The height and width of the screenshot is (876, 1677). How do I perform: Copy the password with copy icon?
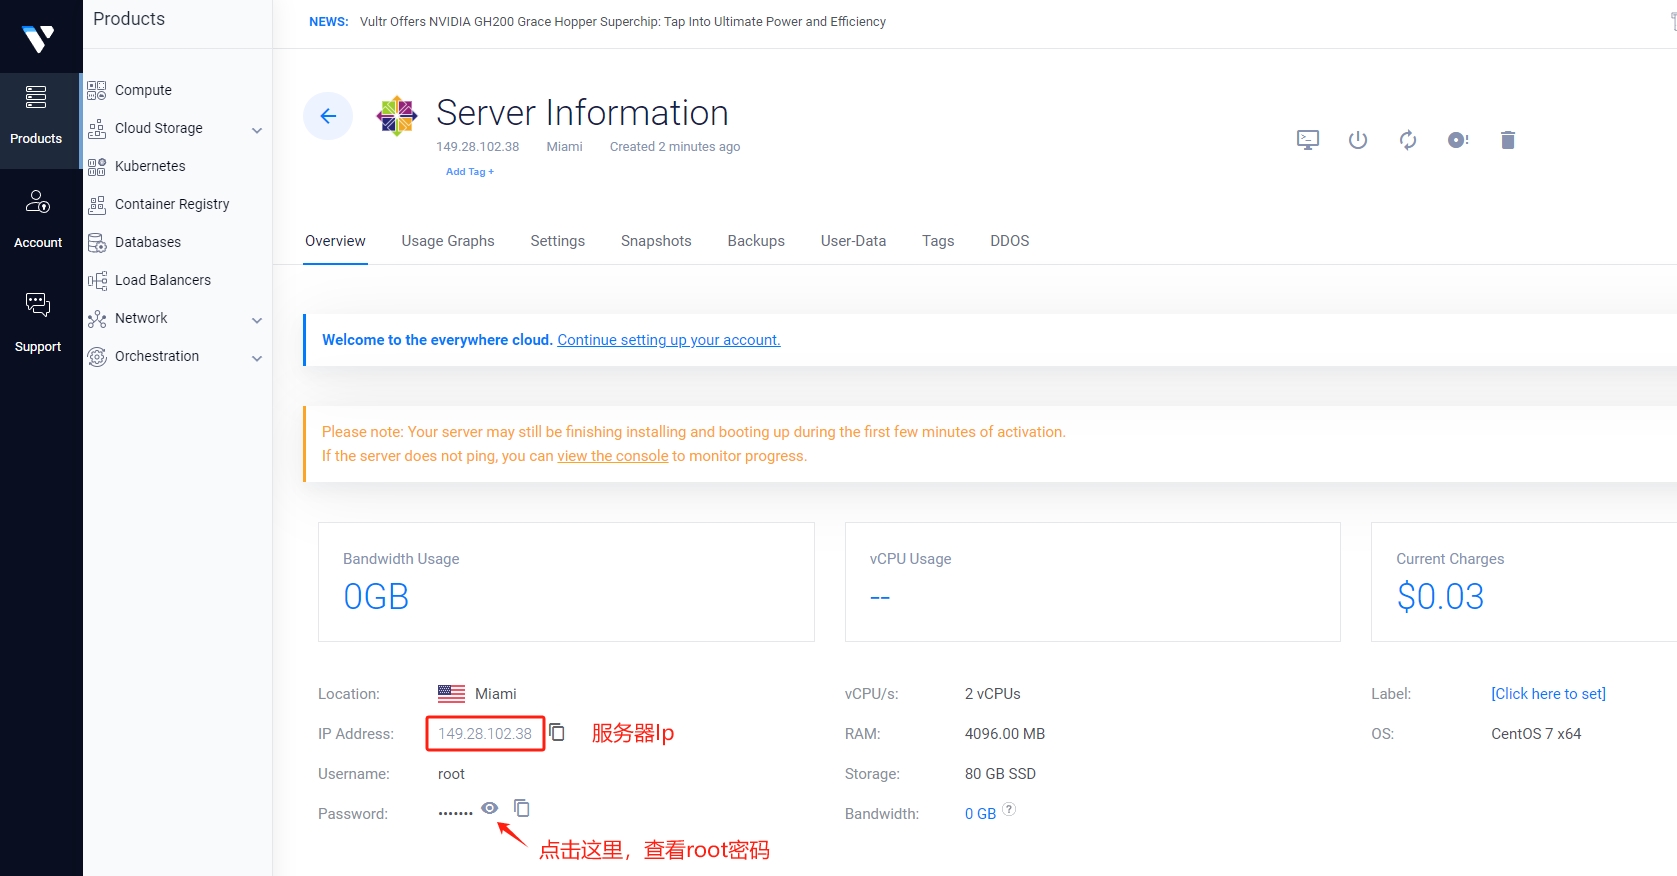[x=521, y=807]
